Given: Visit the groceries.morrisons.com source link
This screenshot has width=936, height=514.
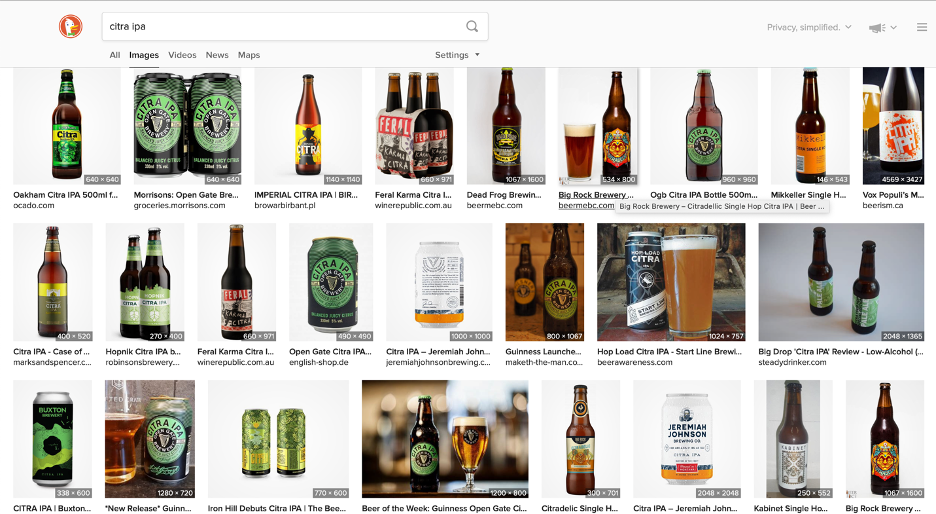Looking at the screenshot, I should (180, 205).
